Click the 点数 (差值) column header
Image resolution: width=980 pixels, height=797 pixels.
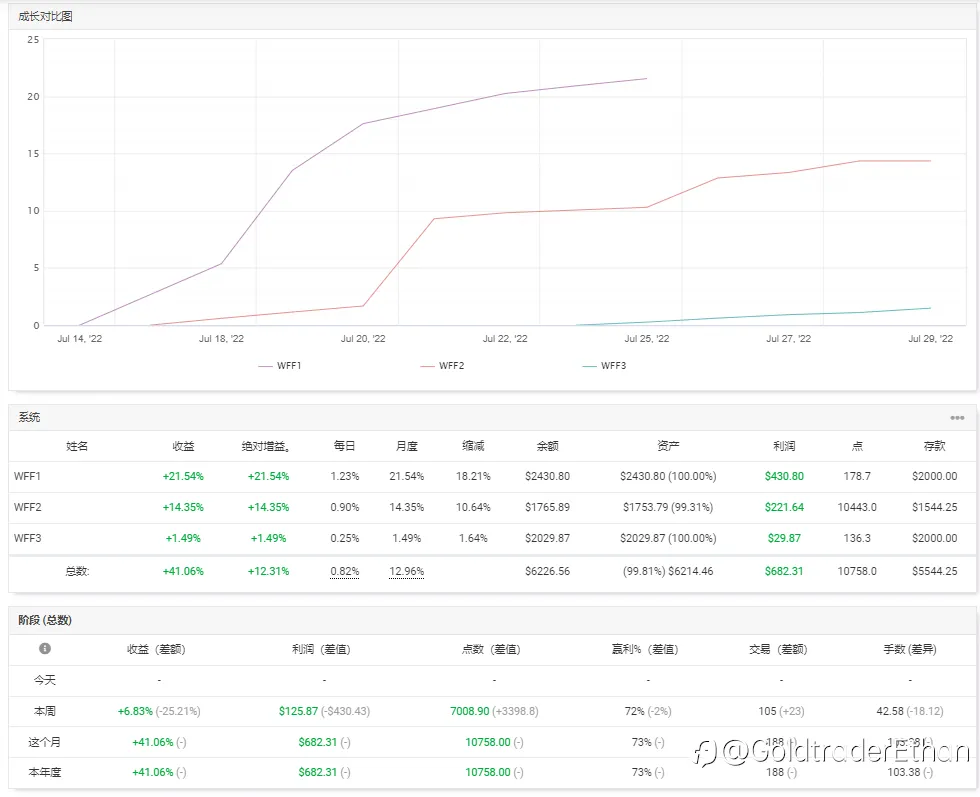click(x=491, y=649)
